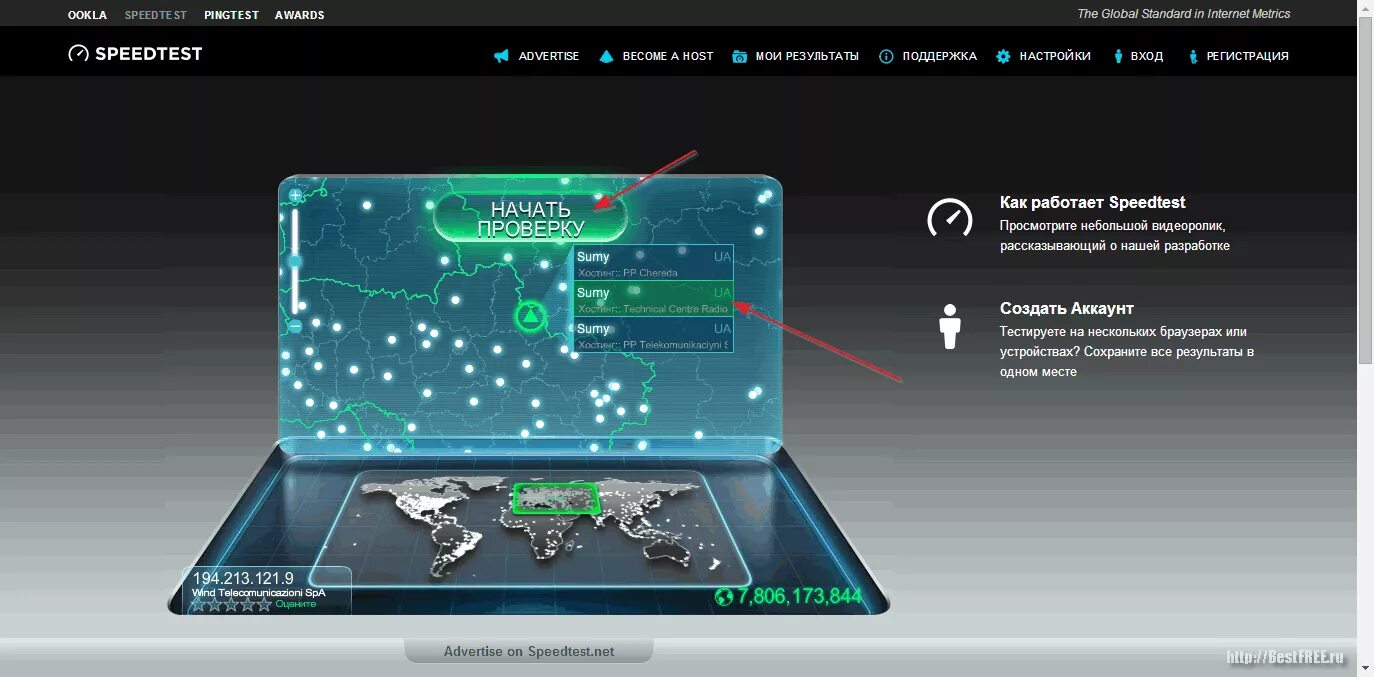Viewport: 1374px width, 677px height.
Task: Click the person icon beside Создать Аккаунт
Action: coord(950,327)
